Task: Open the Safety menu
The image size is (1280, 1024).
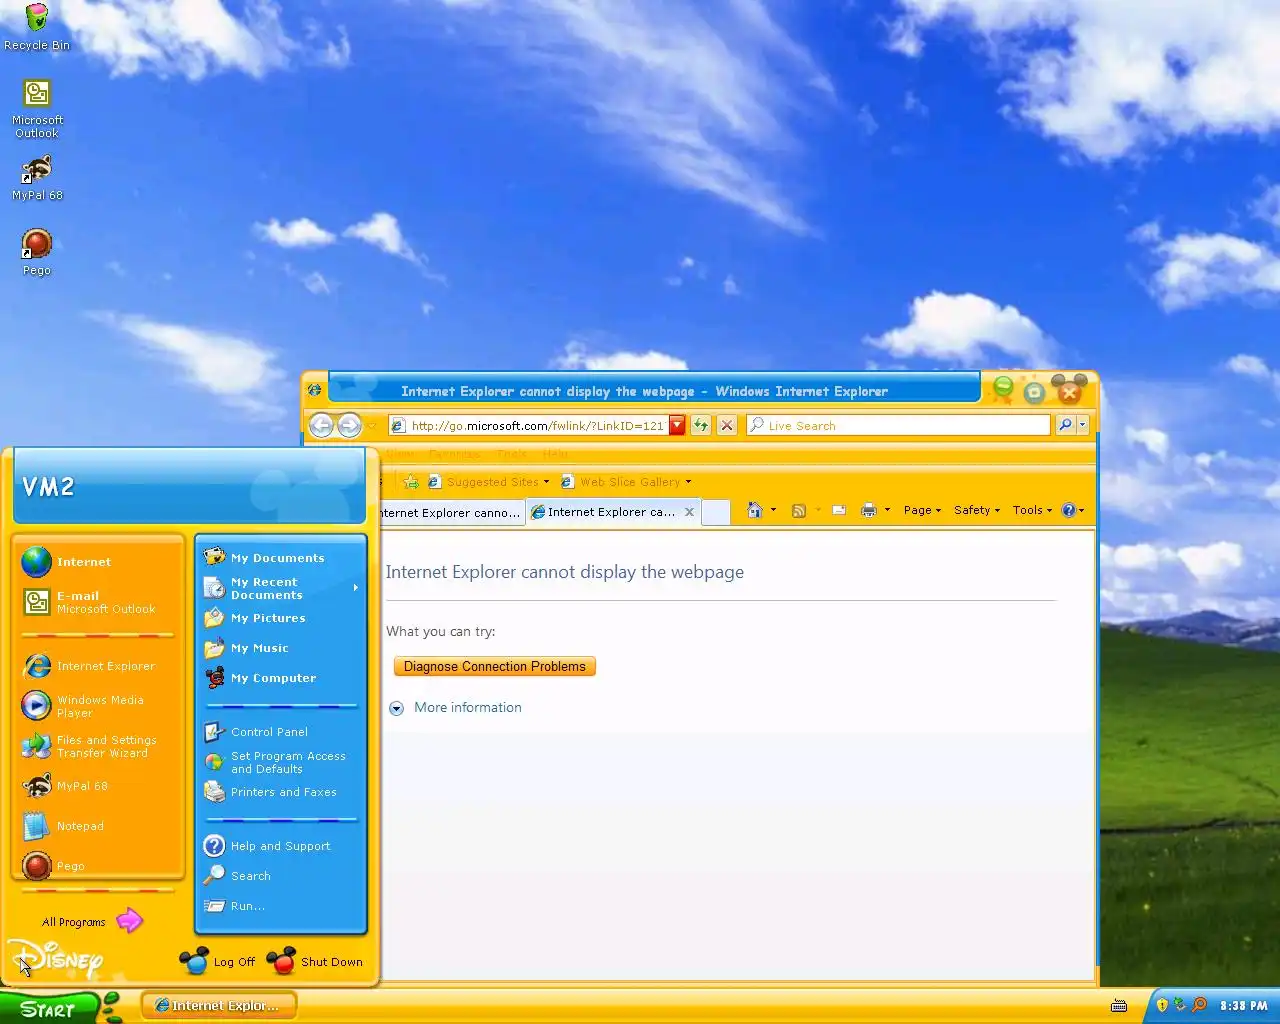Action: [977, 510]
